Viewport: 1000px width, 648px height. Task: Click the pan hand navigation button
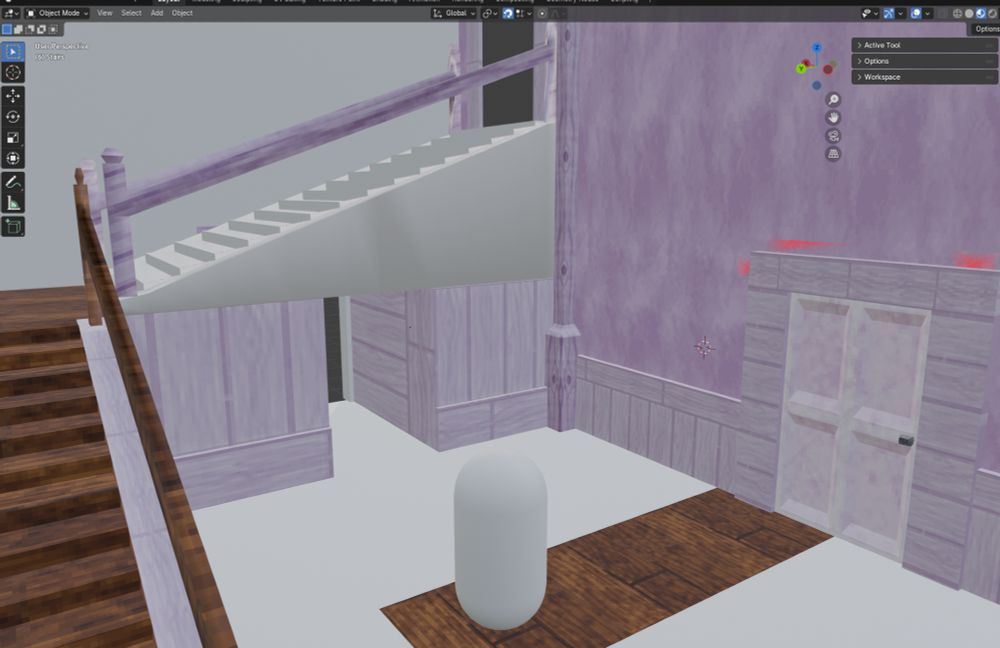pos(833,117)
